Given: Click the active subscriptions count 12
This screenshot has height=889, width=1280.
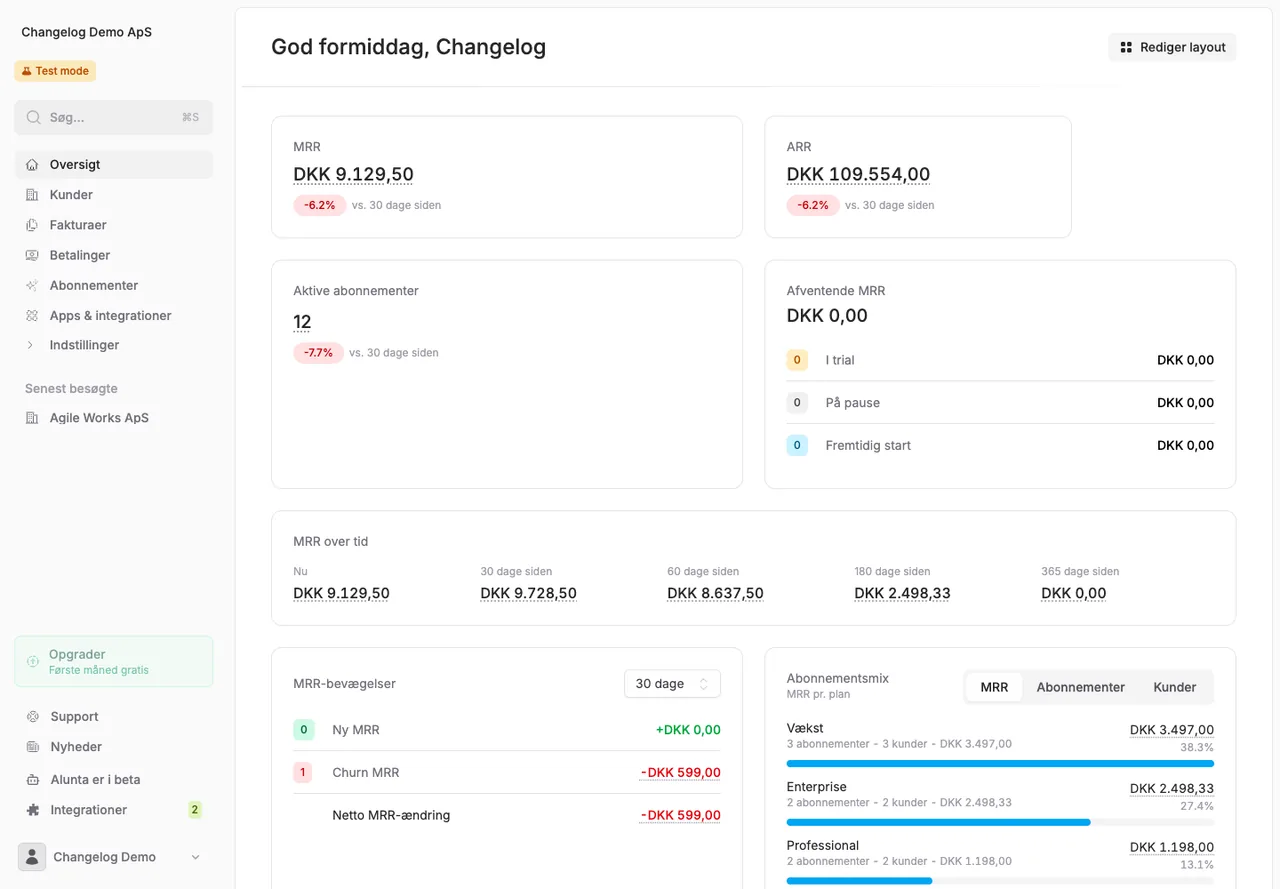Looking at the screenshot, I should 302,322.
